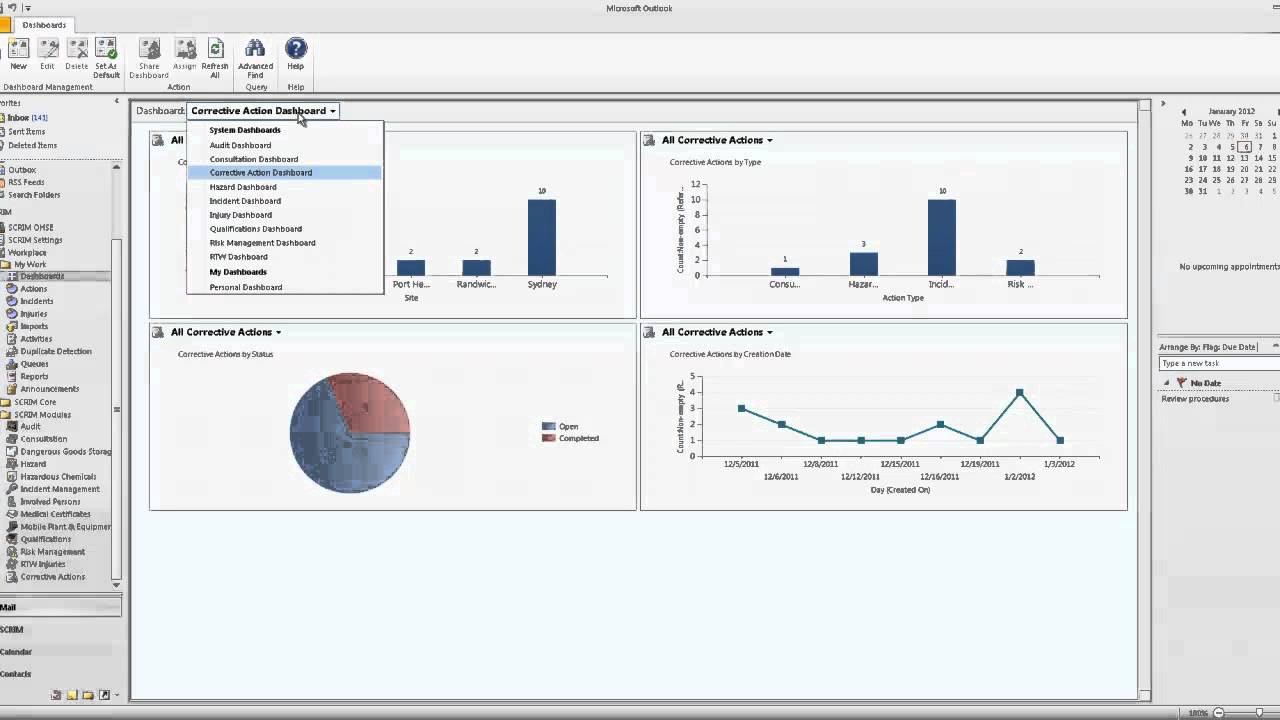Click navigation pane scrollbar down arrow

point(116,585)
